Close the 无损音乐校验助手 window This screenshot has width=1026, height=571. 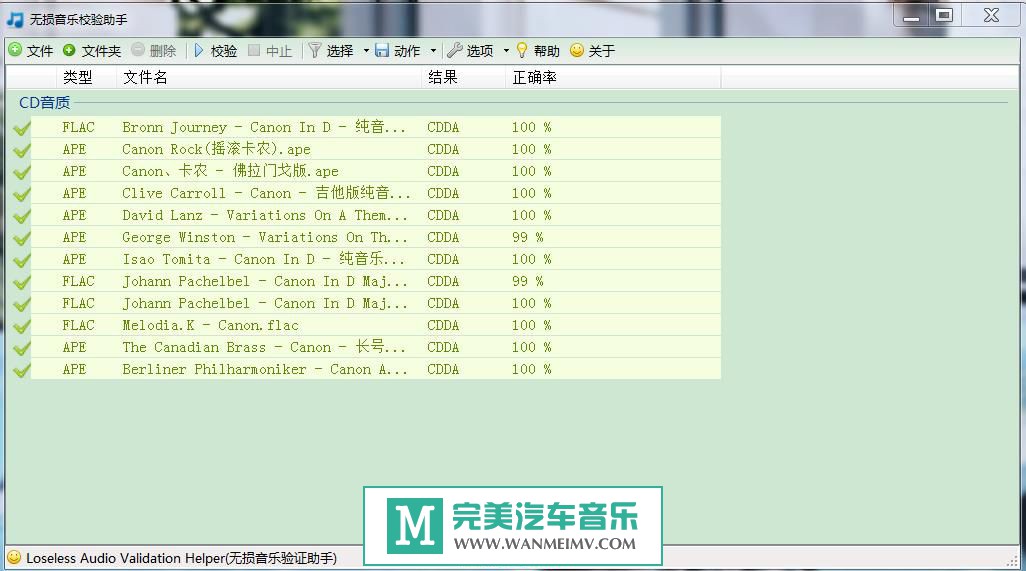(991, 16)
